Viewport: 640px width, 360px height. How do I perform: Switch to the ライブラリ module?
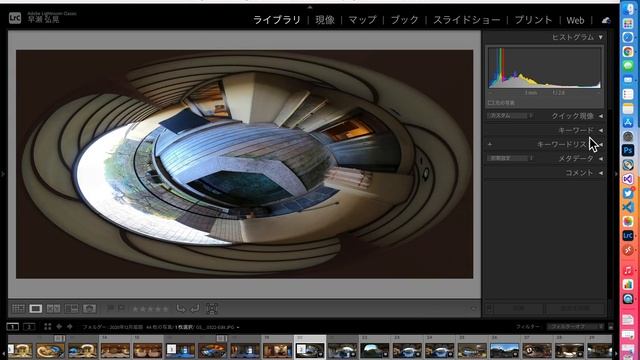tap(276, 20)
